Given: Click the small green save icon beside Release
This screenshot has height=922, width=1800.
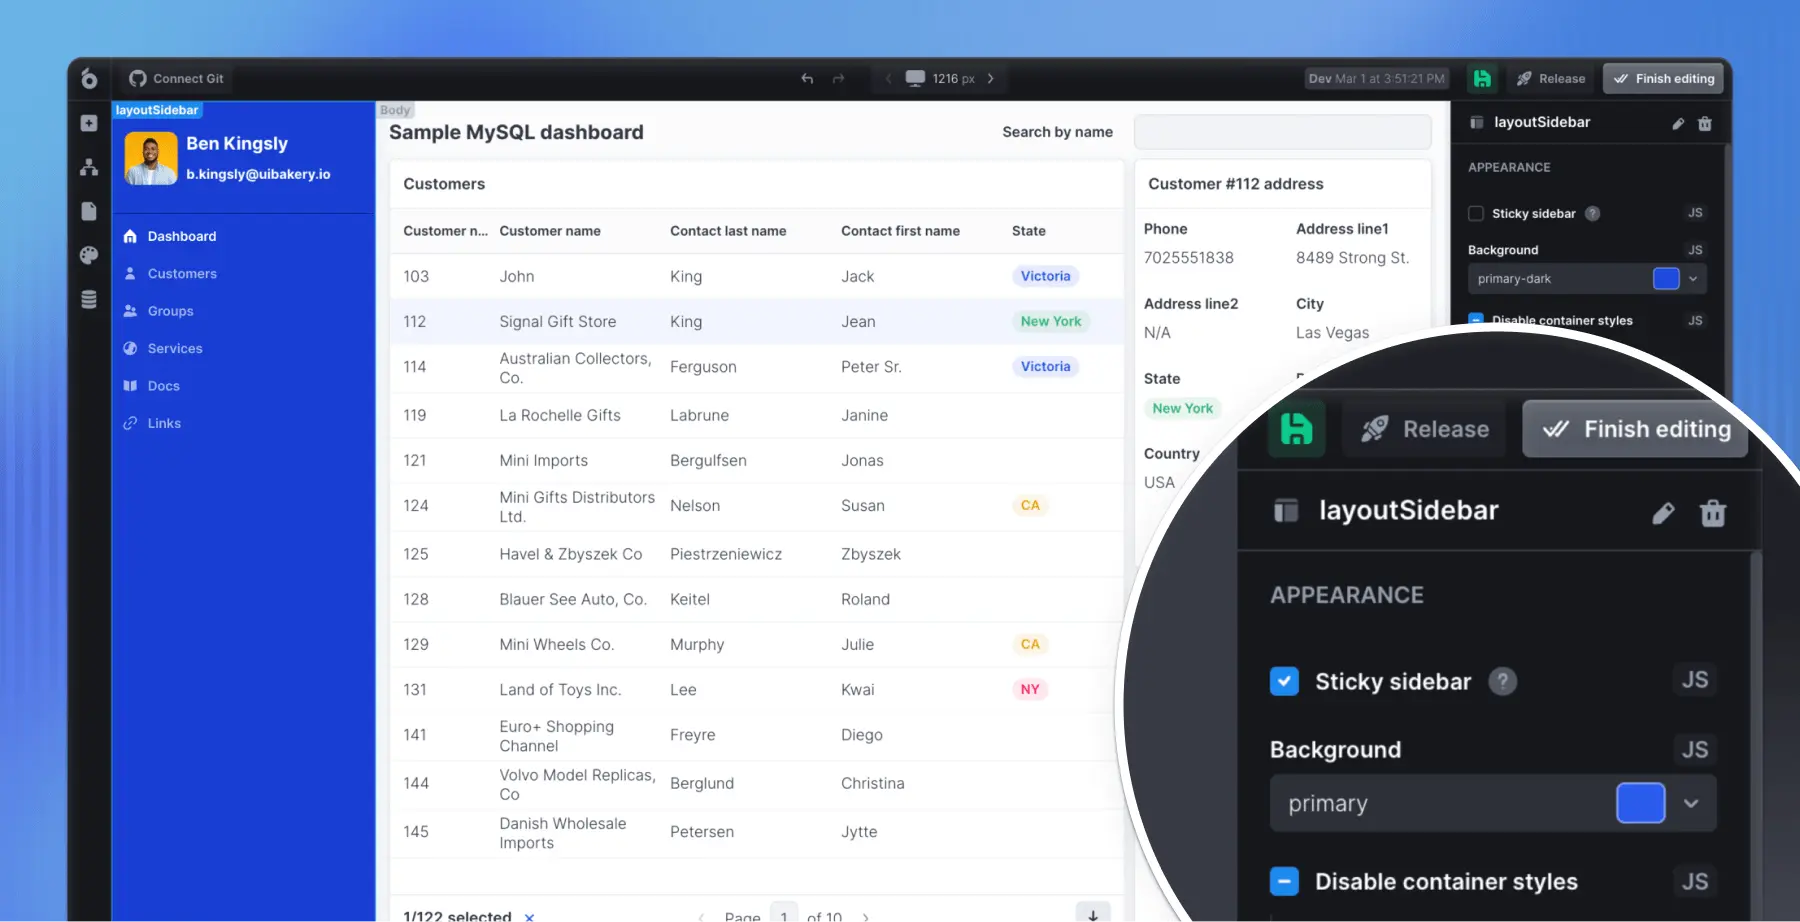Looking at the screenshot, I should pos(1482,78).
